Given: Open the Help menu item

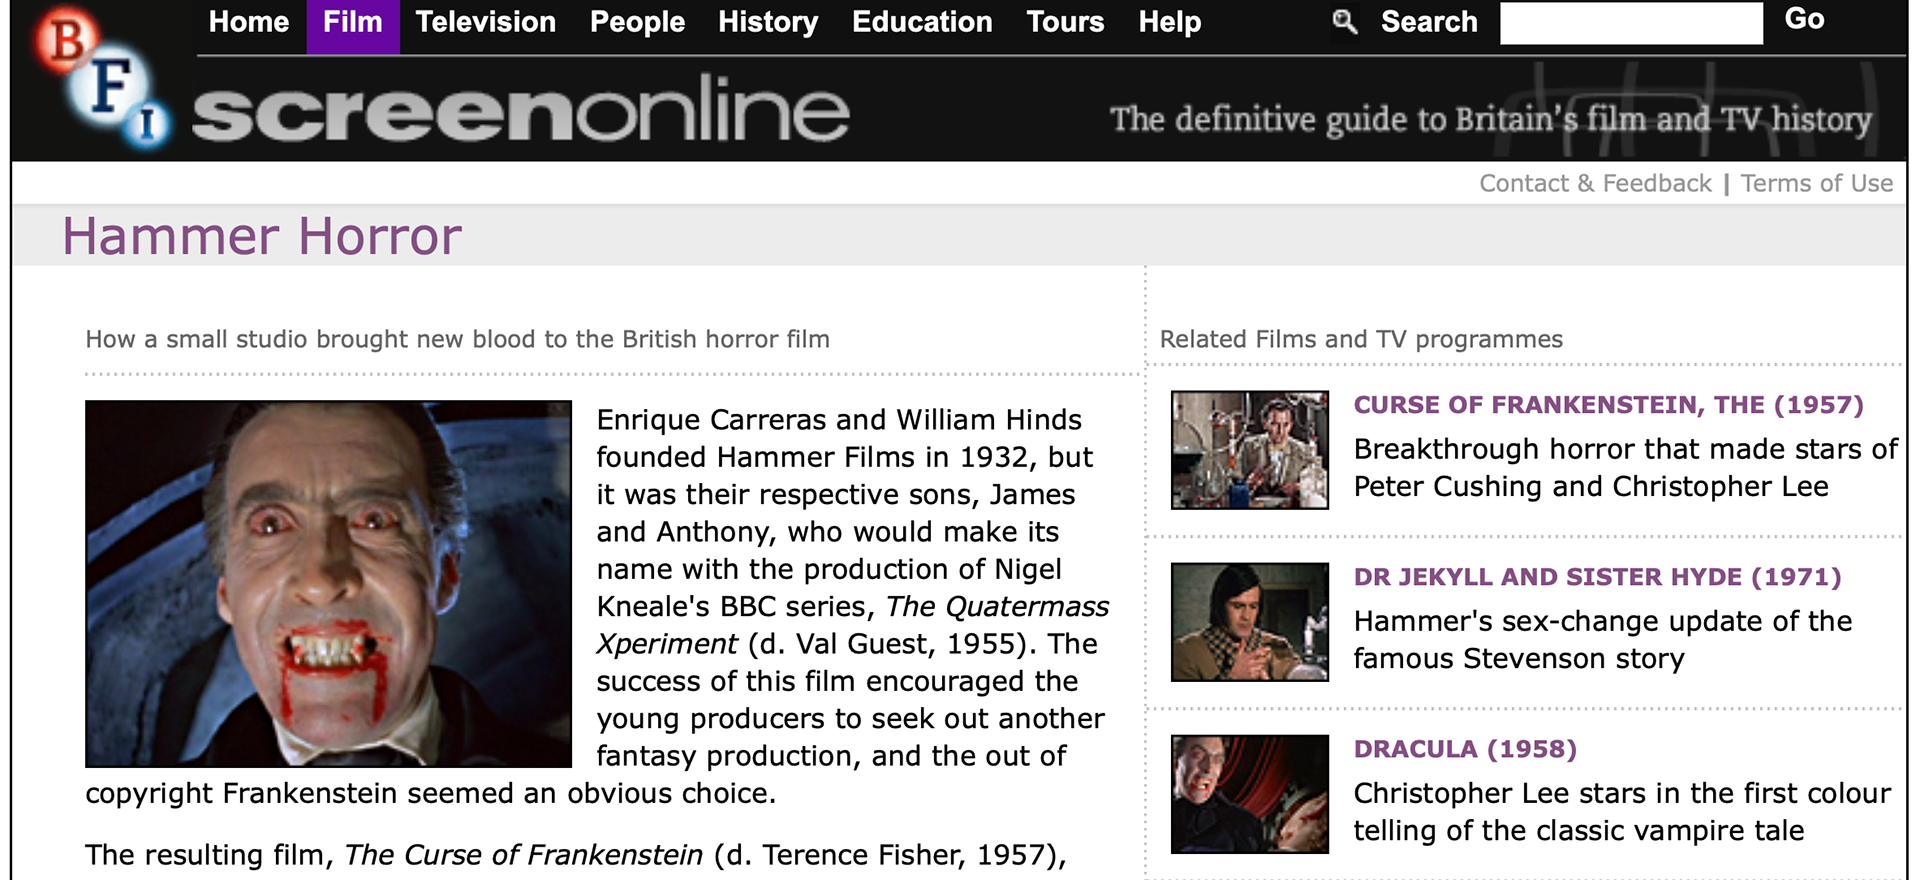Looking at the screenshot, I should click(1169, 22).
